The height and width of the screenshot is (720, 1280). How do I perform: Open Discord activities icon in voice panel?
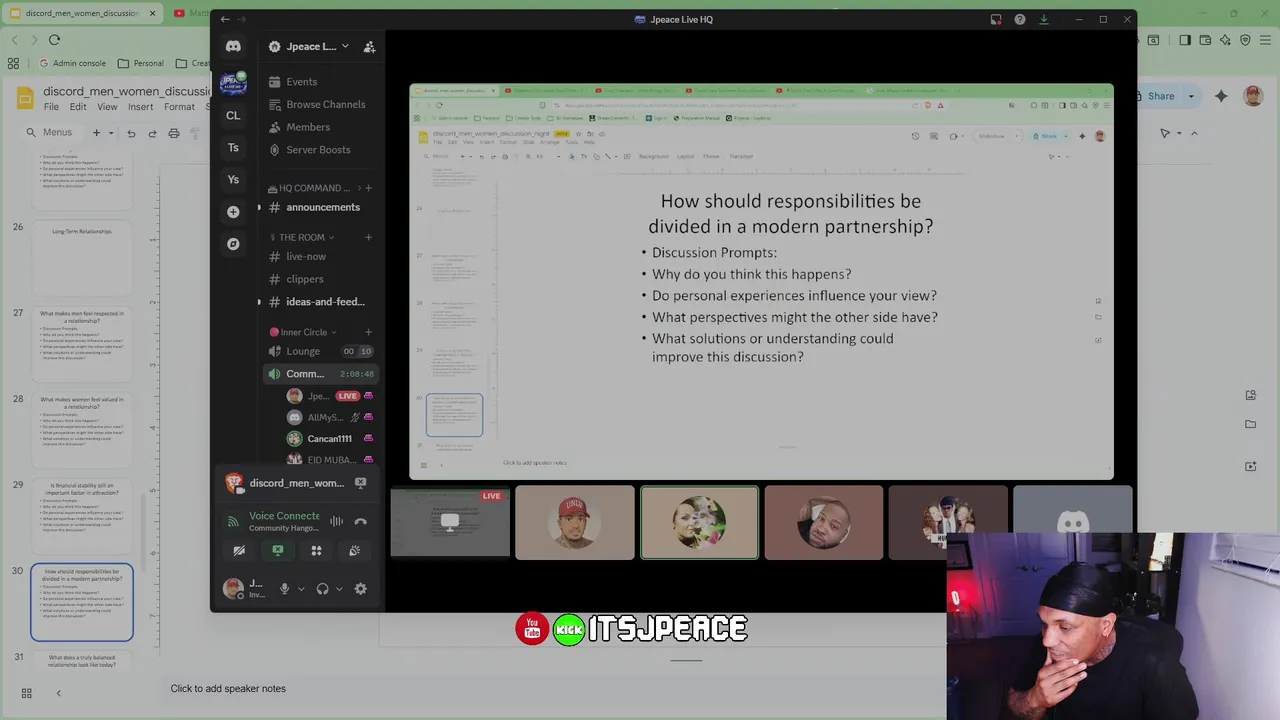coord(316,550)
